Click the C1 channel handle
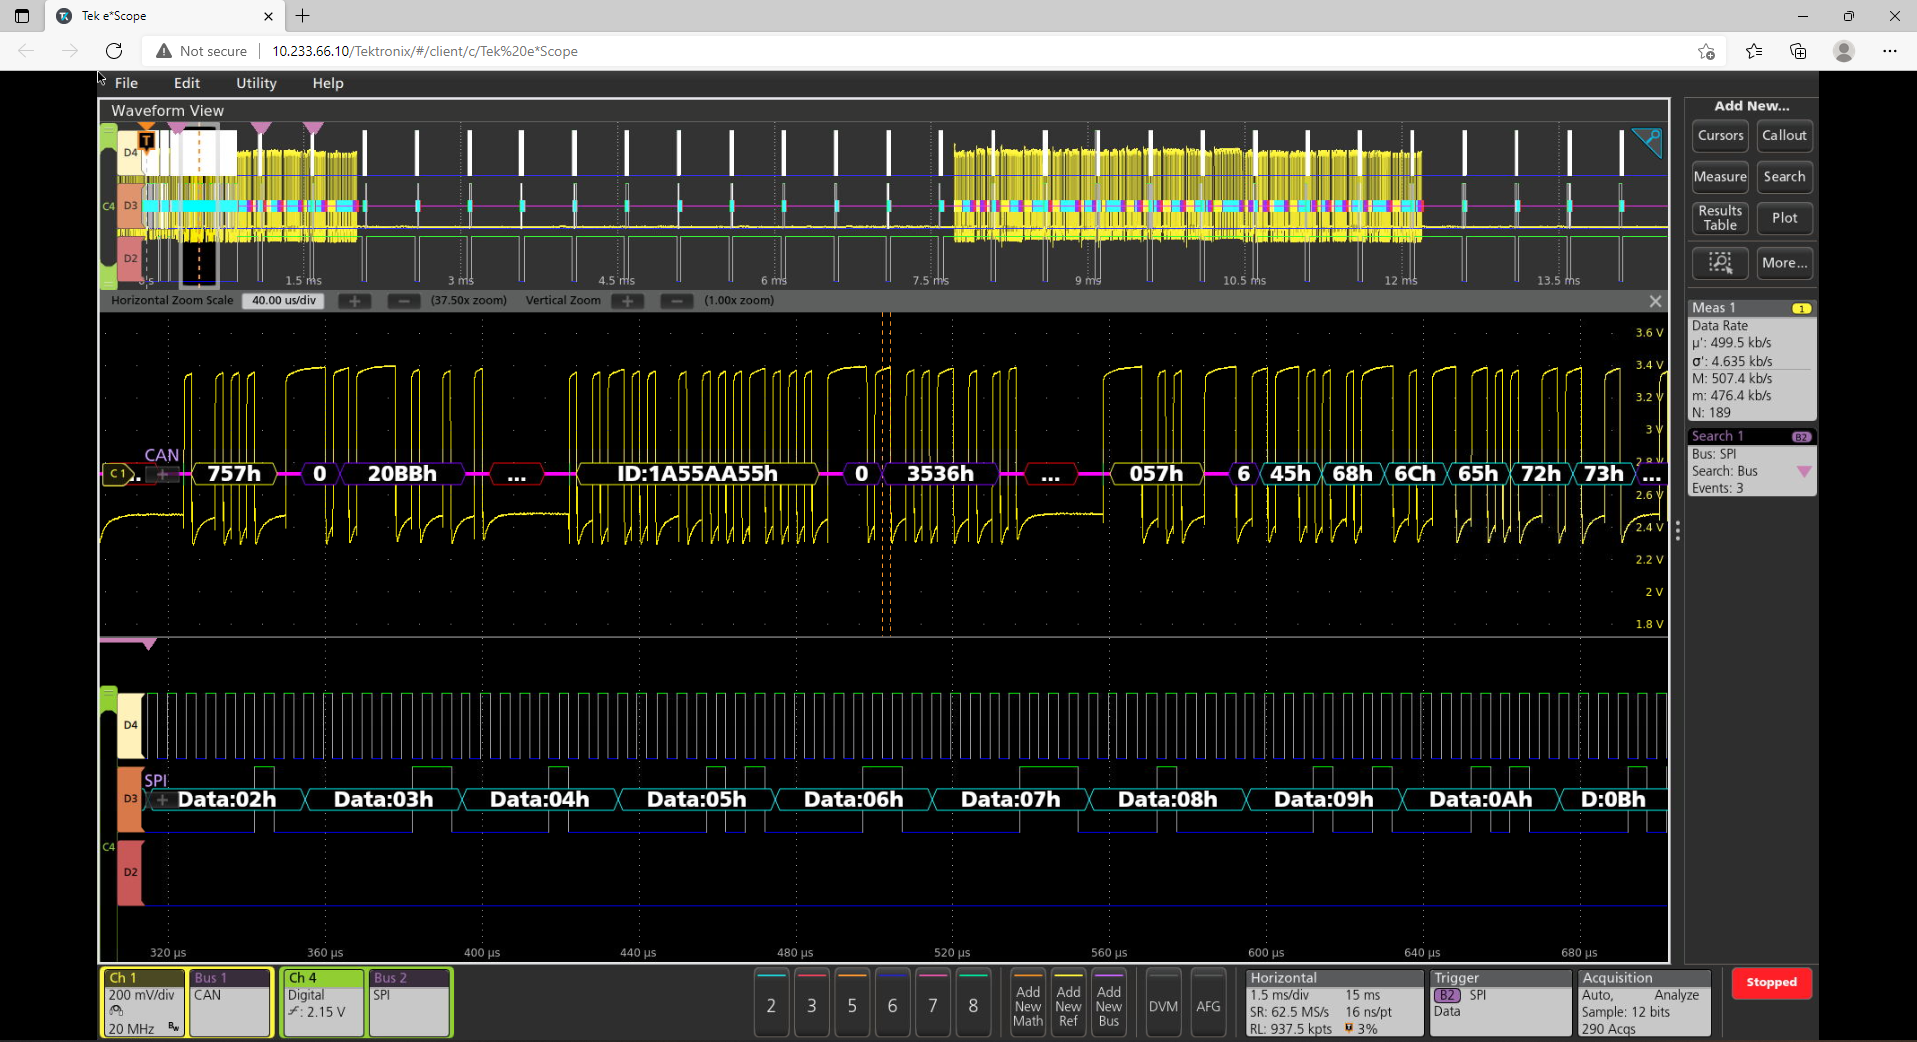This screenshot has height=1042, width=1917. click(x=118, y=474)
